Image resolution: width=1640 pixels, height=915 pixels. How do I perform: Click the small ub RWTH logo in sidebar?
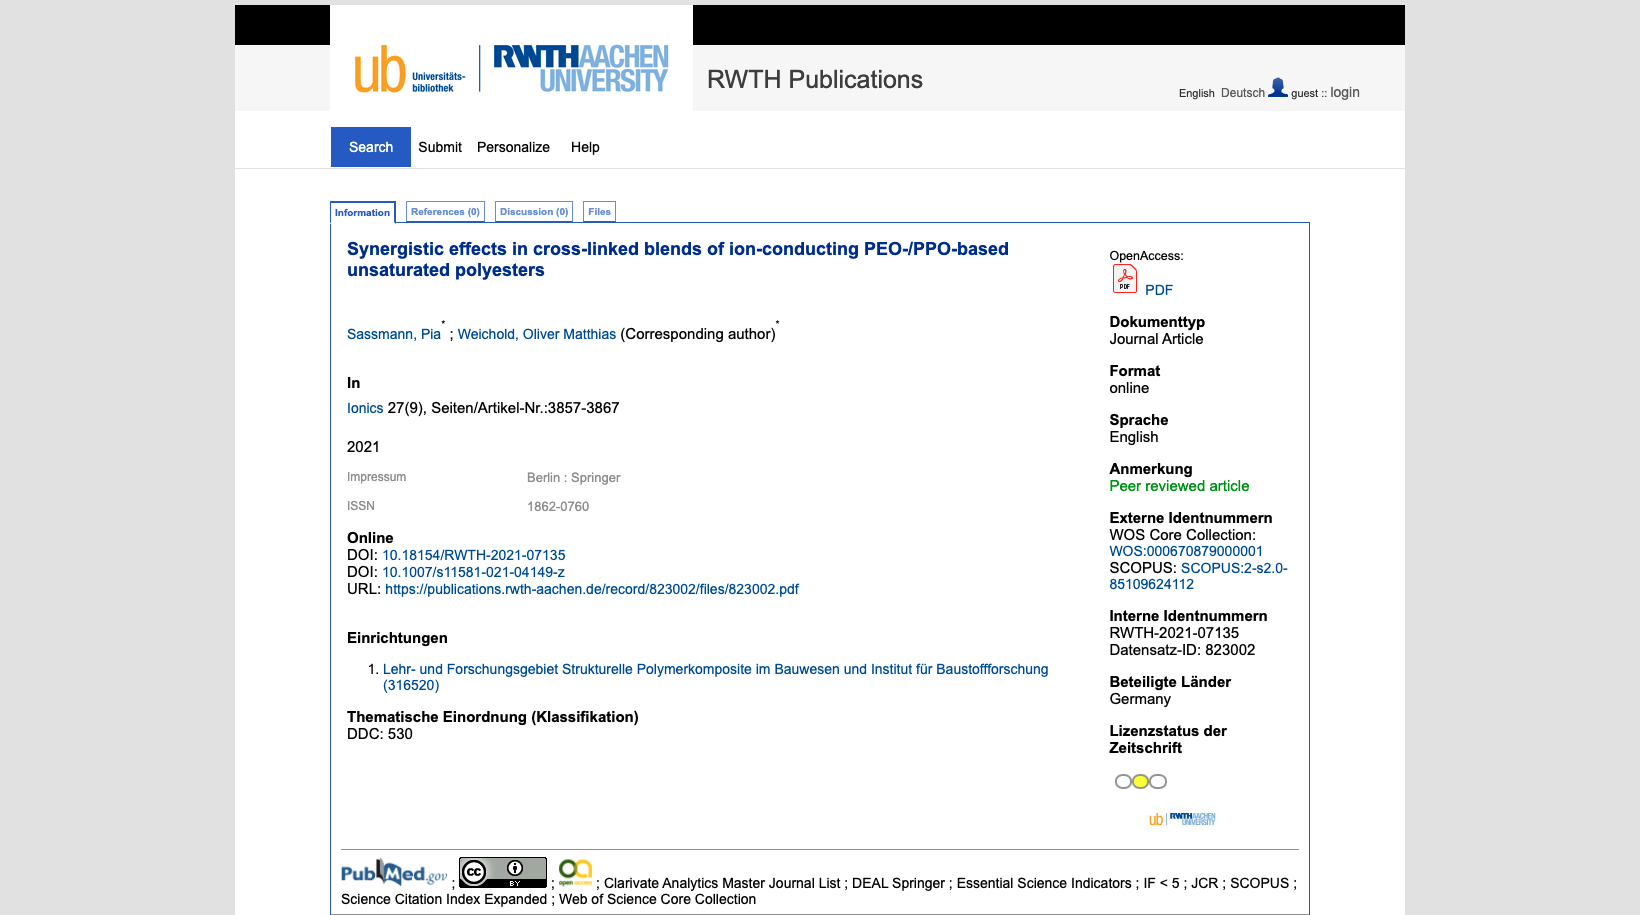click(x=1182, y=819)
